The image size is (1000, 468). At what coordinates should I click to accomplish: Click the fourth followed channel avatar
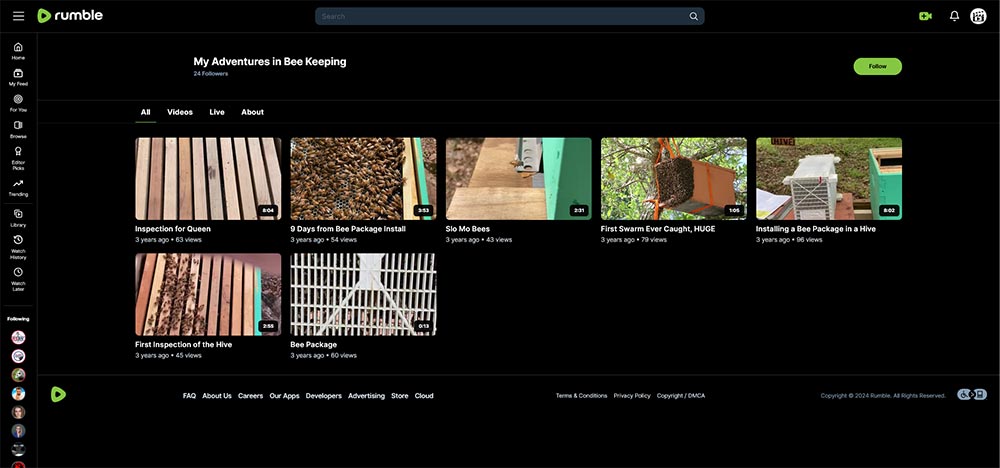point(18,393)
